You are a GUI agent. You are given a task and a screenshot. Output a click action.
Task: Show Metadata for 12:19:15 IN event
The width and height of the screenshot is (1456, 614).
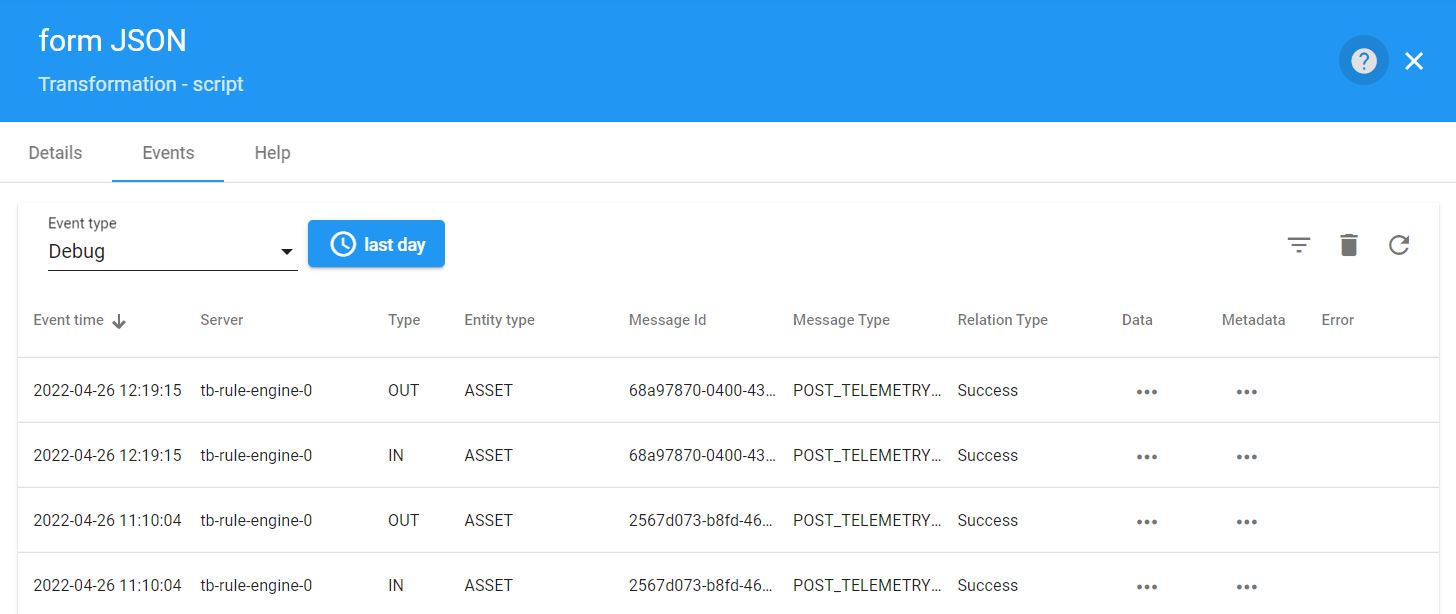[x=1246, y=456]
